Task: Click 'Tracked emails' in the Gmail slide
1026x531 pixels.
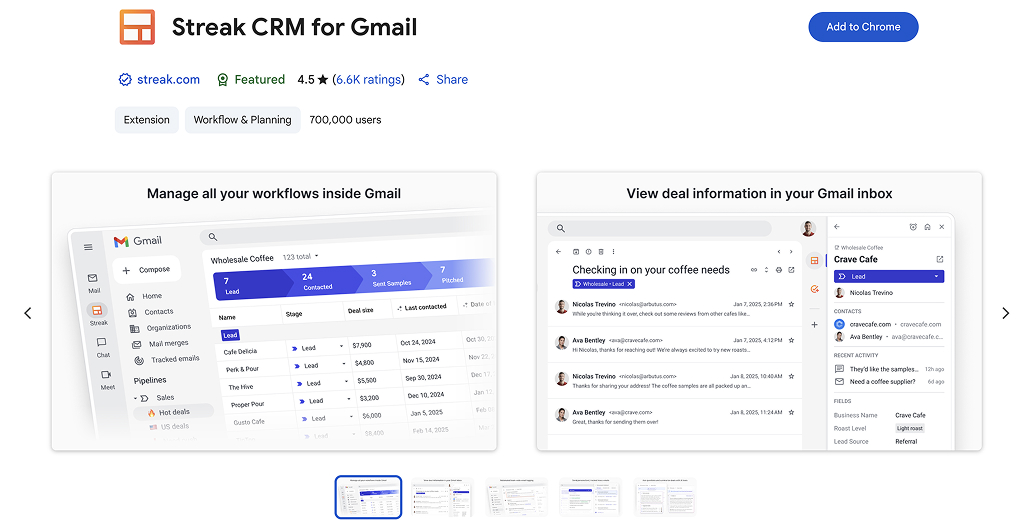Action: pos(168,360)
